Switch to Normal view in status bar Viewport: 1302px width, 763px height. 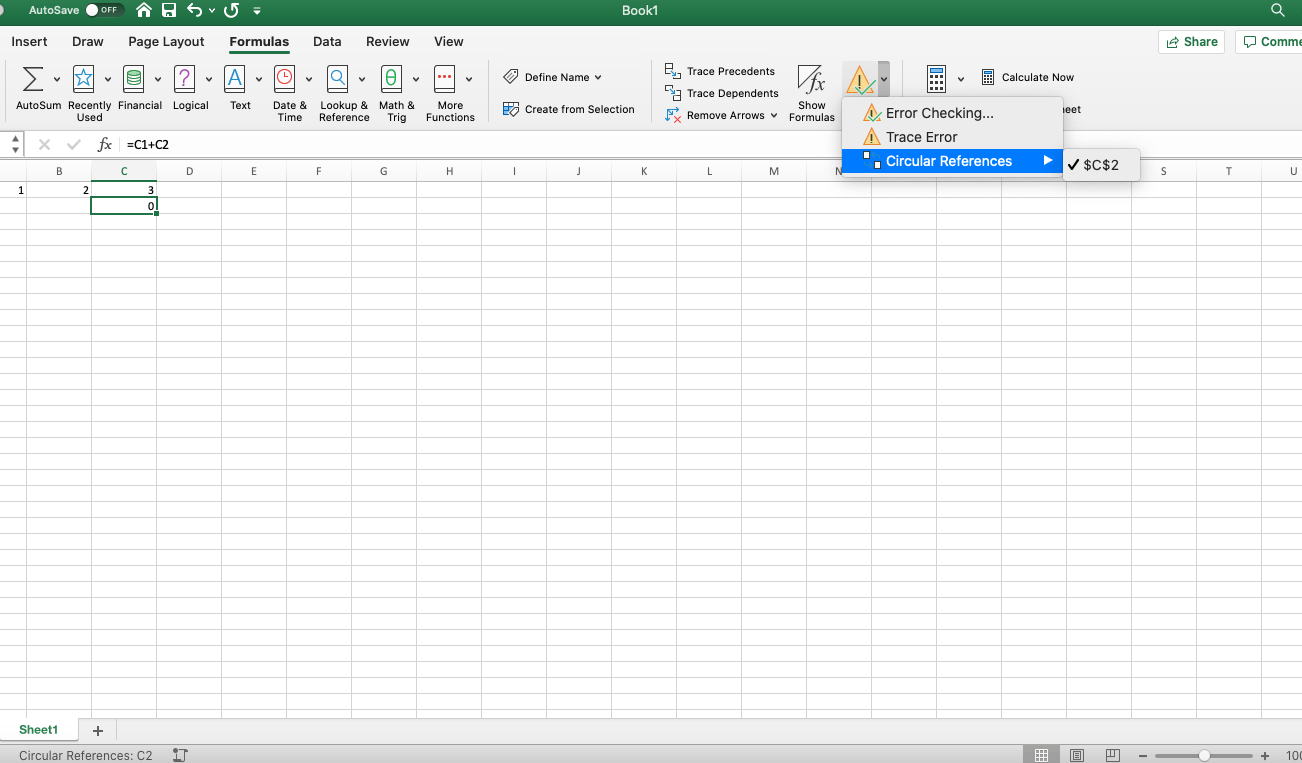pyautogui.click(x=1041, y=755)
